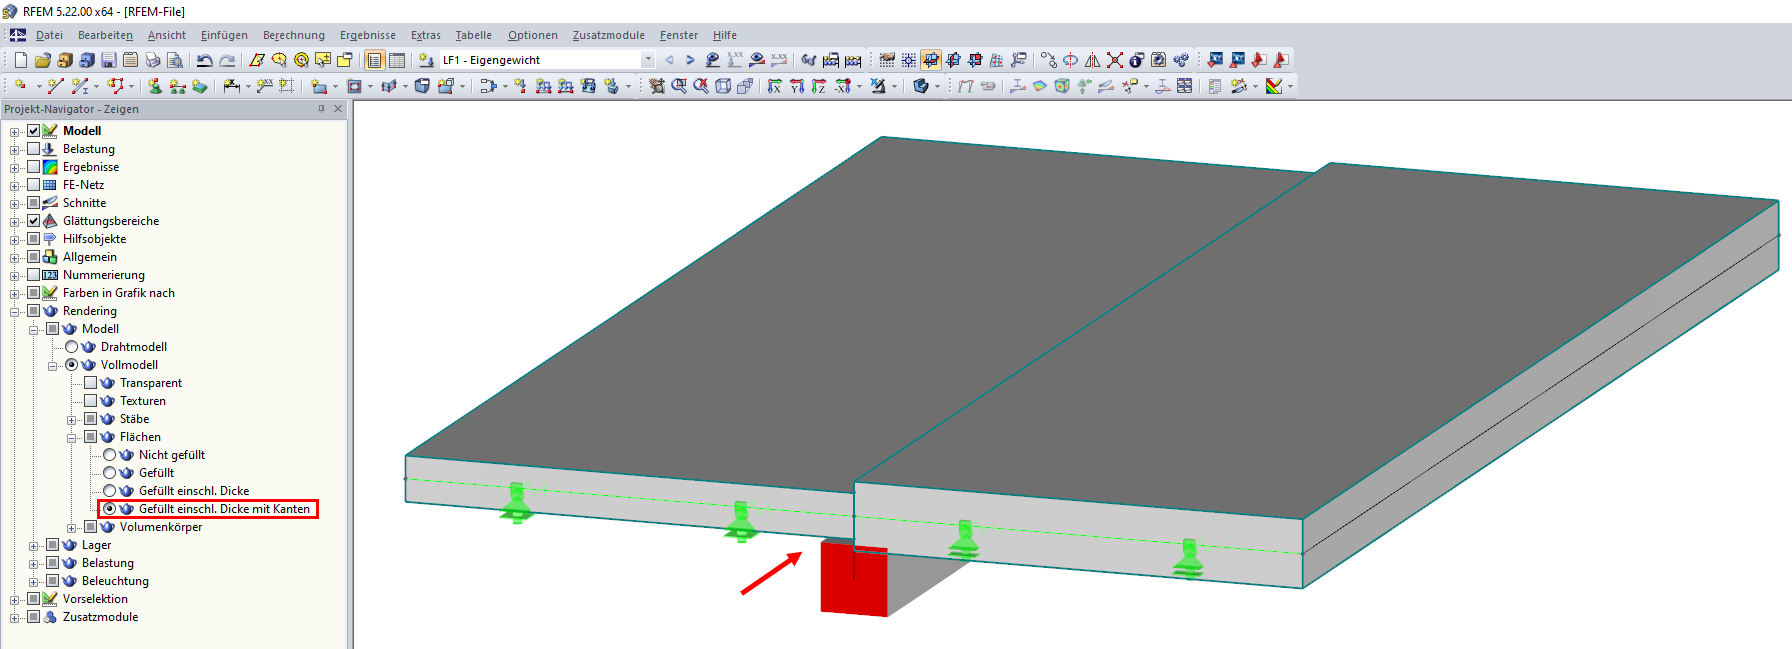
Task: Expand the Zusatzmodule tree node
Action: (x=15, y=618)
